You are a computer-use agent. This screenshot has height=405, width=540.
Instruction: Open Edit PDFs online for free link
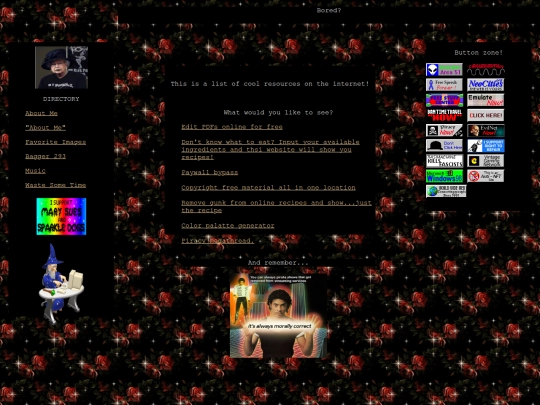[x=232, y=127]
